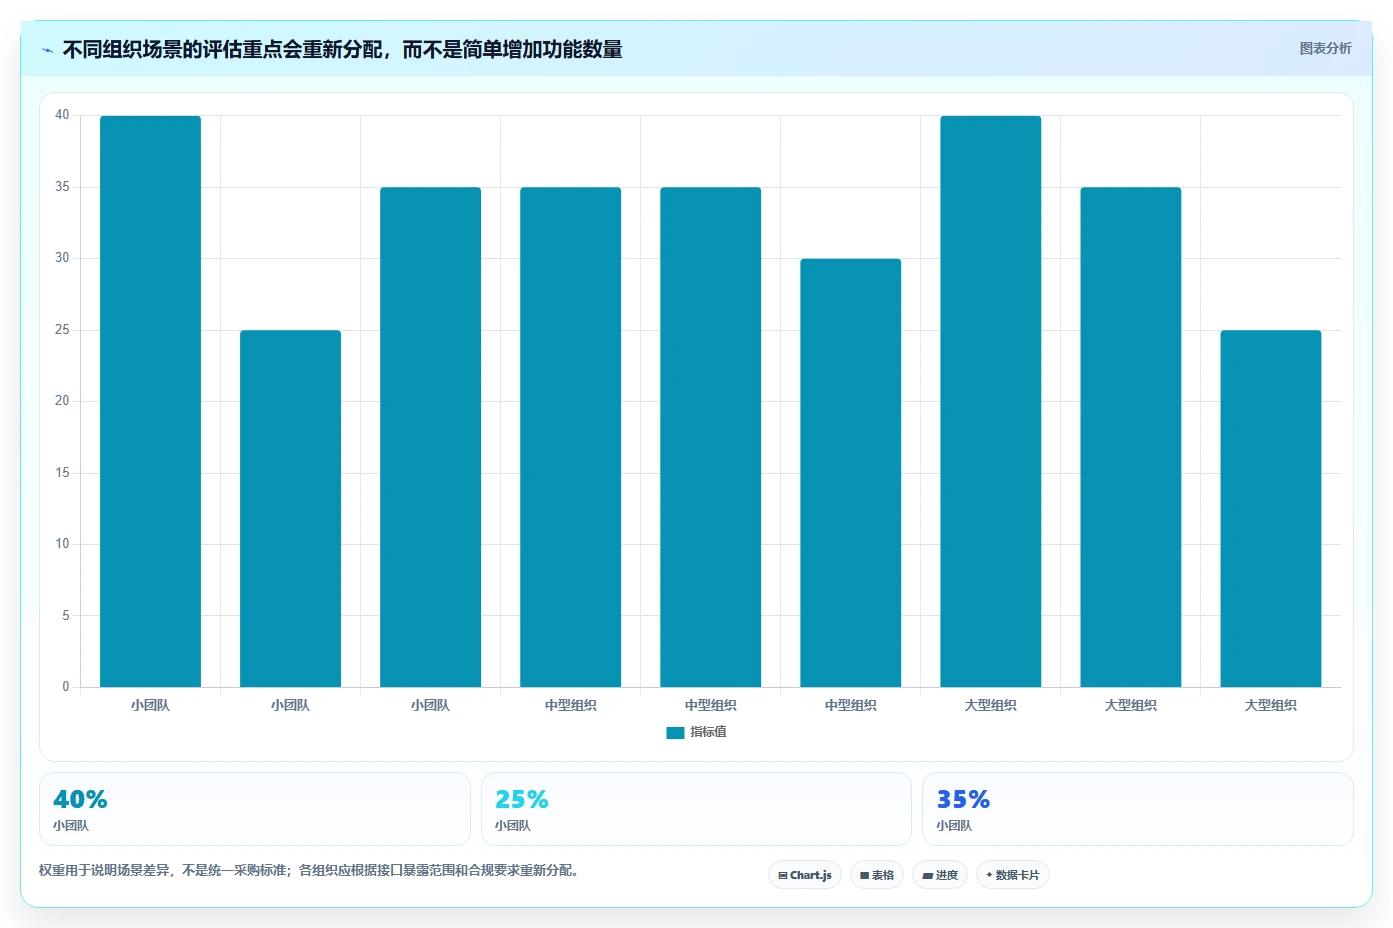The height and width of the screenshot is (928, 1393).
Task: Select the 数据卡片 tag pill
Action: click(1013, 875)
